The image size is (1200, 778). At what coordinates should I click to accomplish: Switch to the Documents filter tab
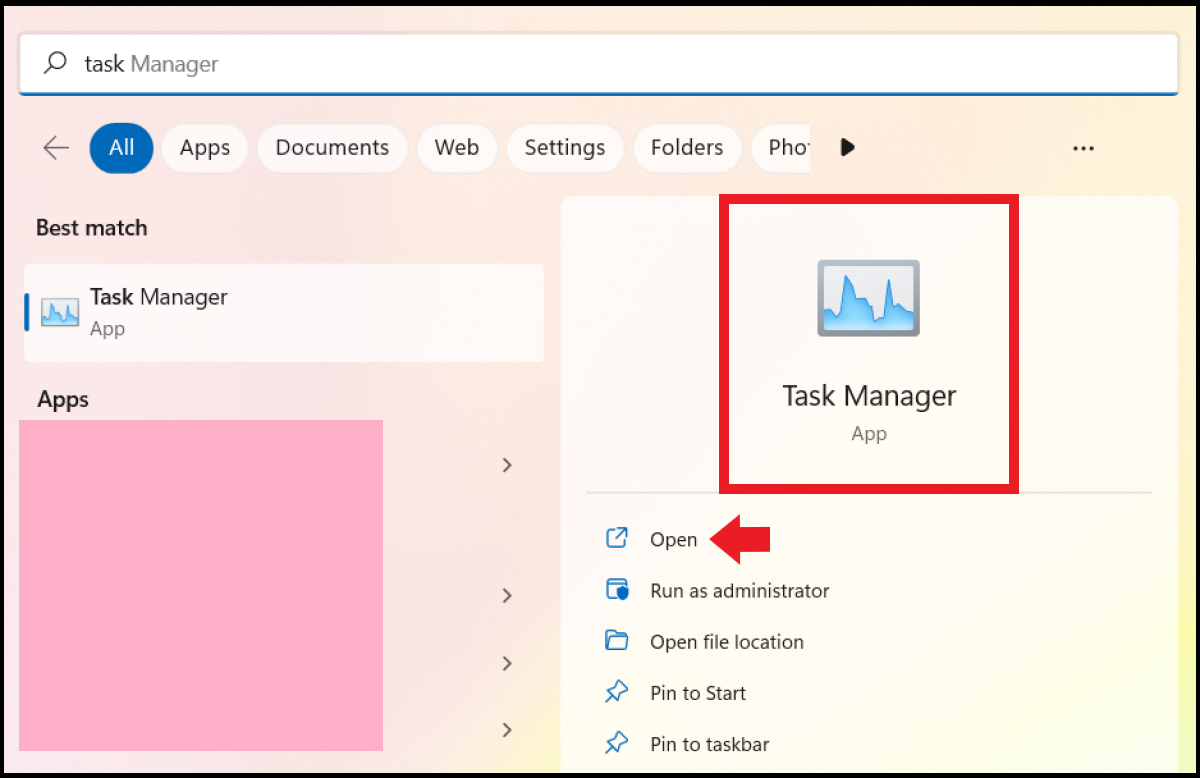[332, 148]
